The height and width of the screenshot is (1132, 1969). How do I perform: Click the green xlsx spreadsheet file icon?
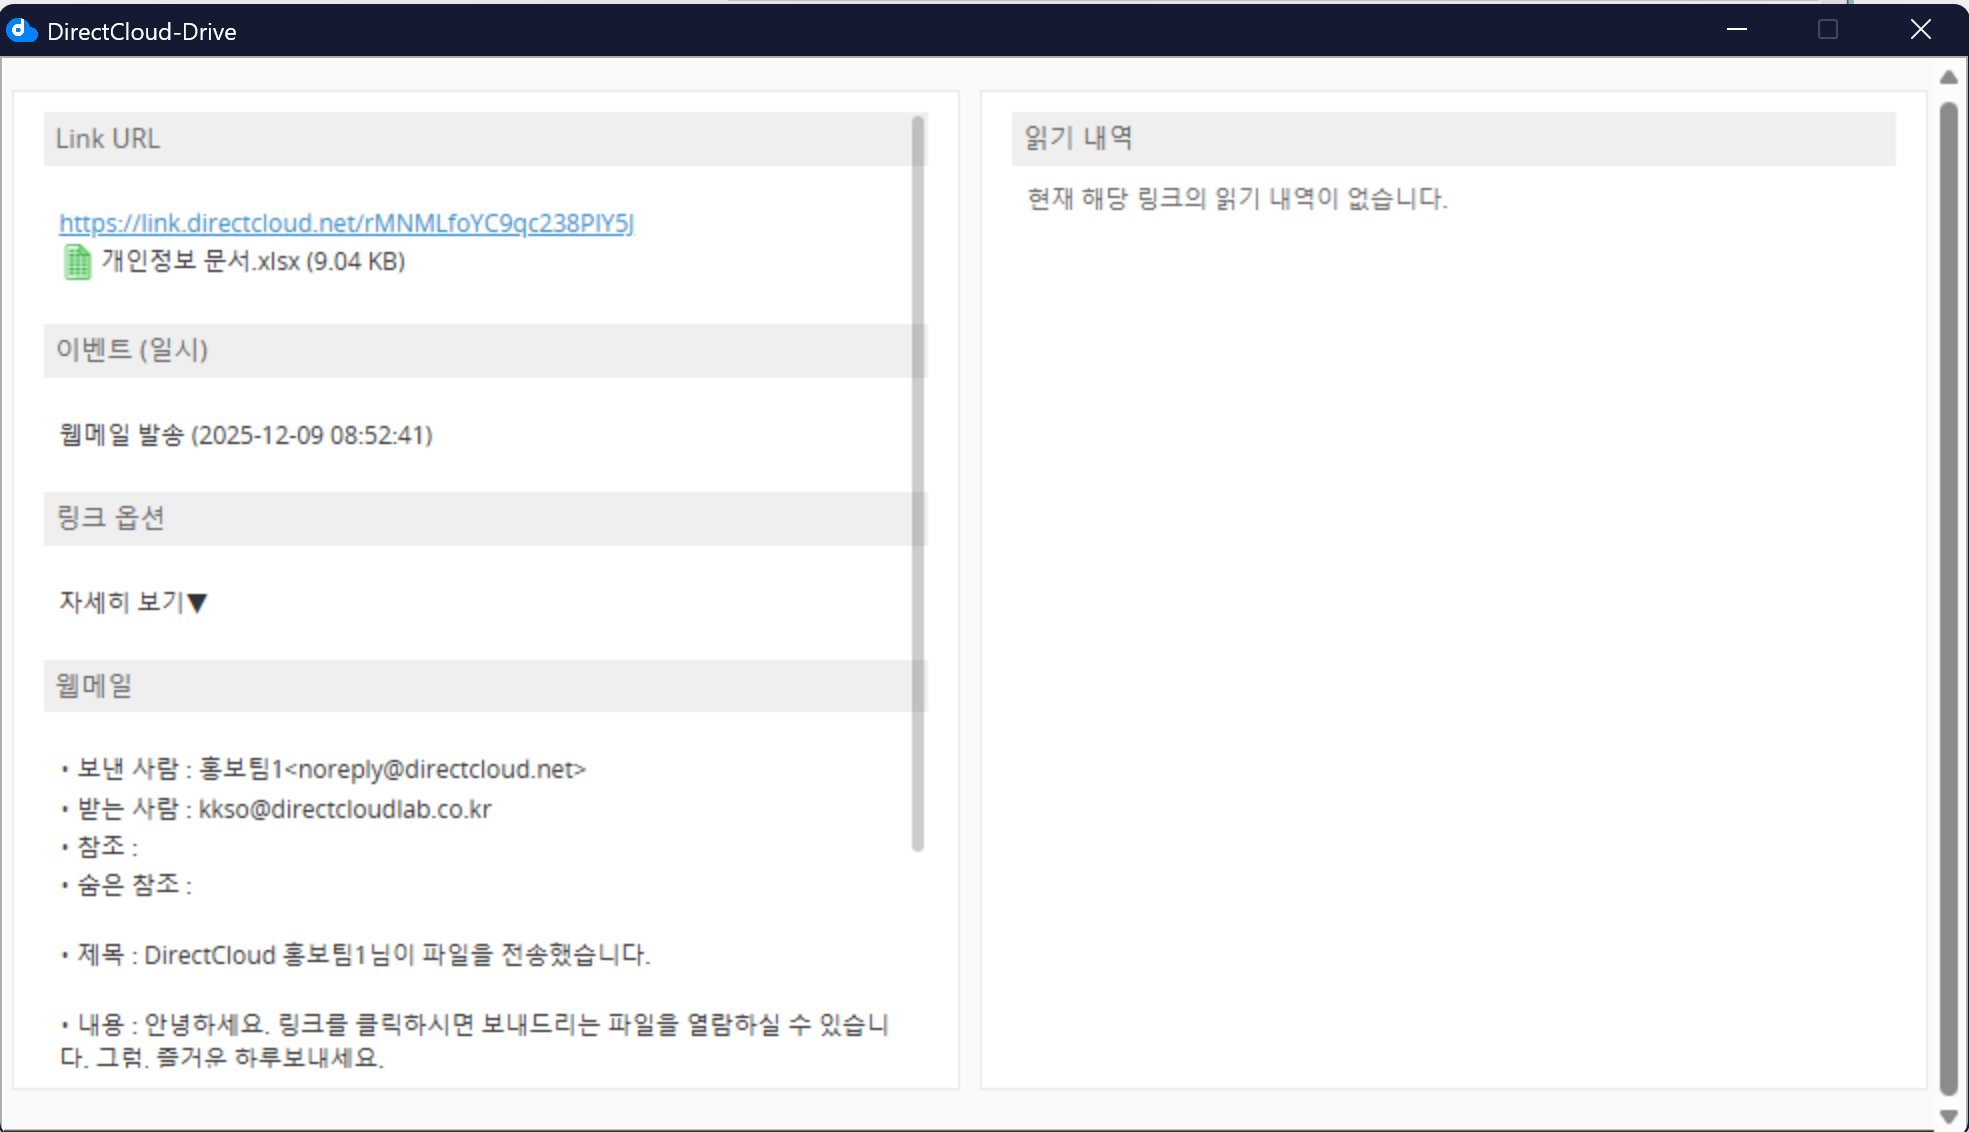[77, 262]
